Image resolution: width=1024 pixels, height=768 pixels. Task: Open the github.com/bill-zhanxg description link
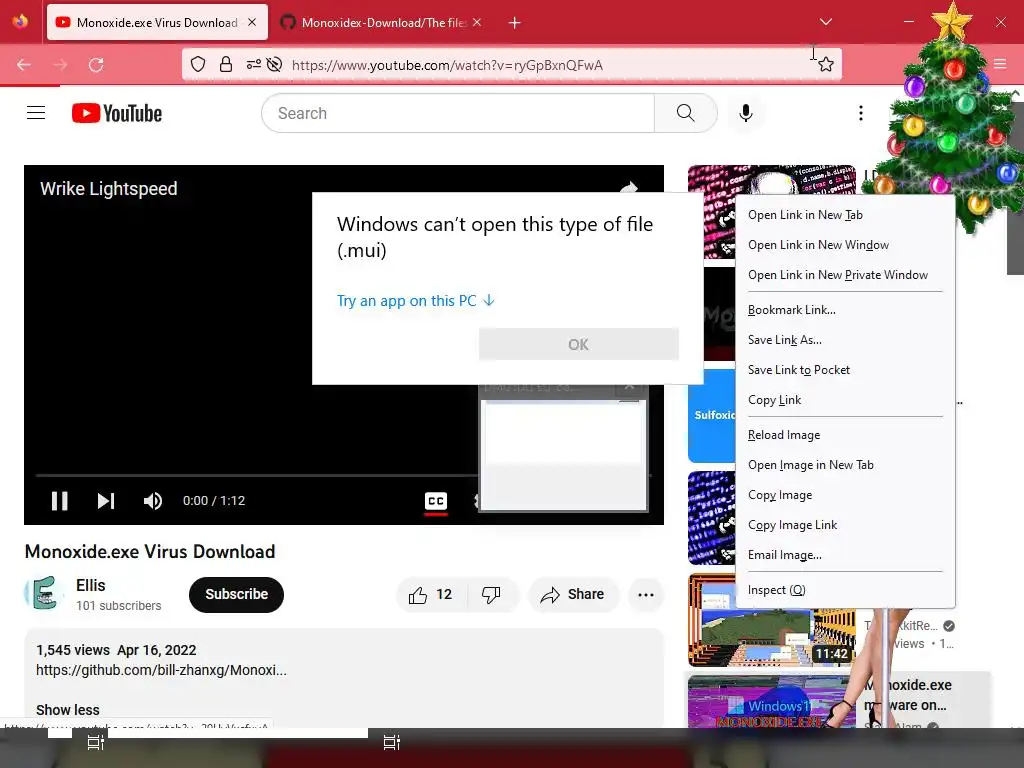161,670
